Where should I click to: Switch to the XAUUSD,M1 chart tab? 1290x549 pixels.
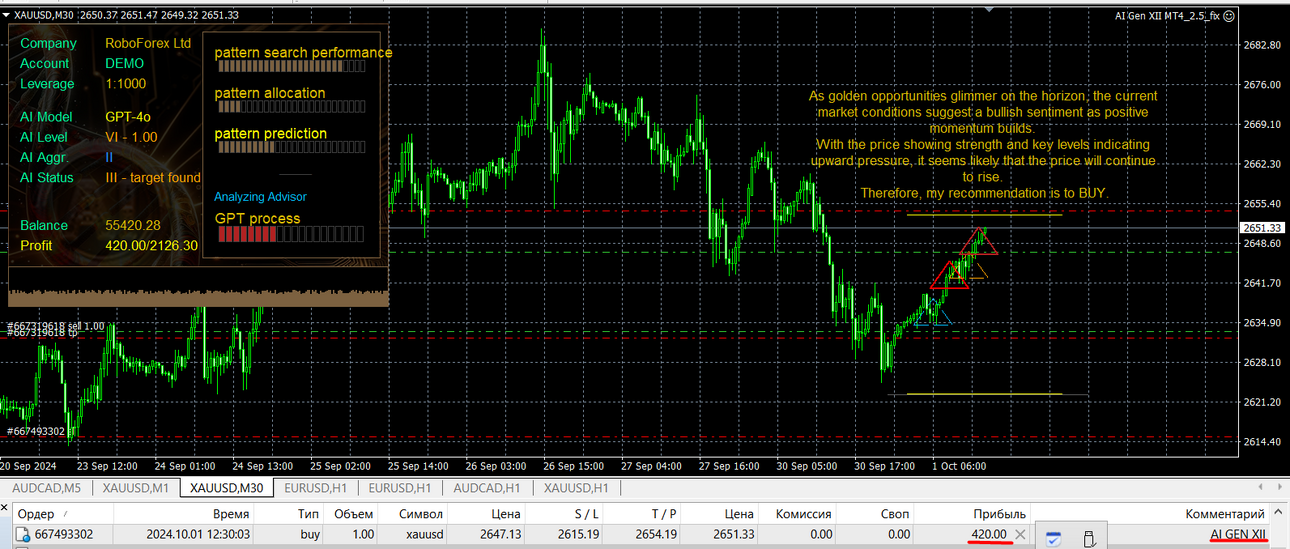pyautogui.click(x=134, y=488)
